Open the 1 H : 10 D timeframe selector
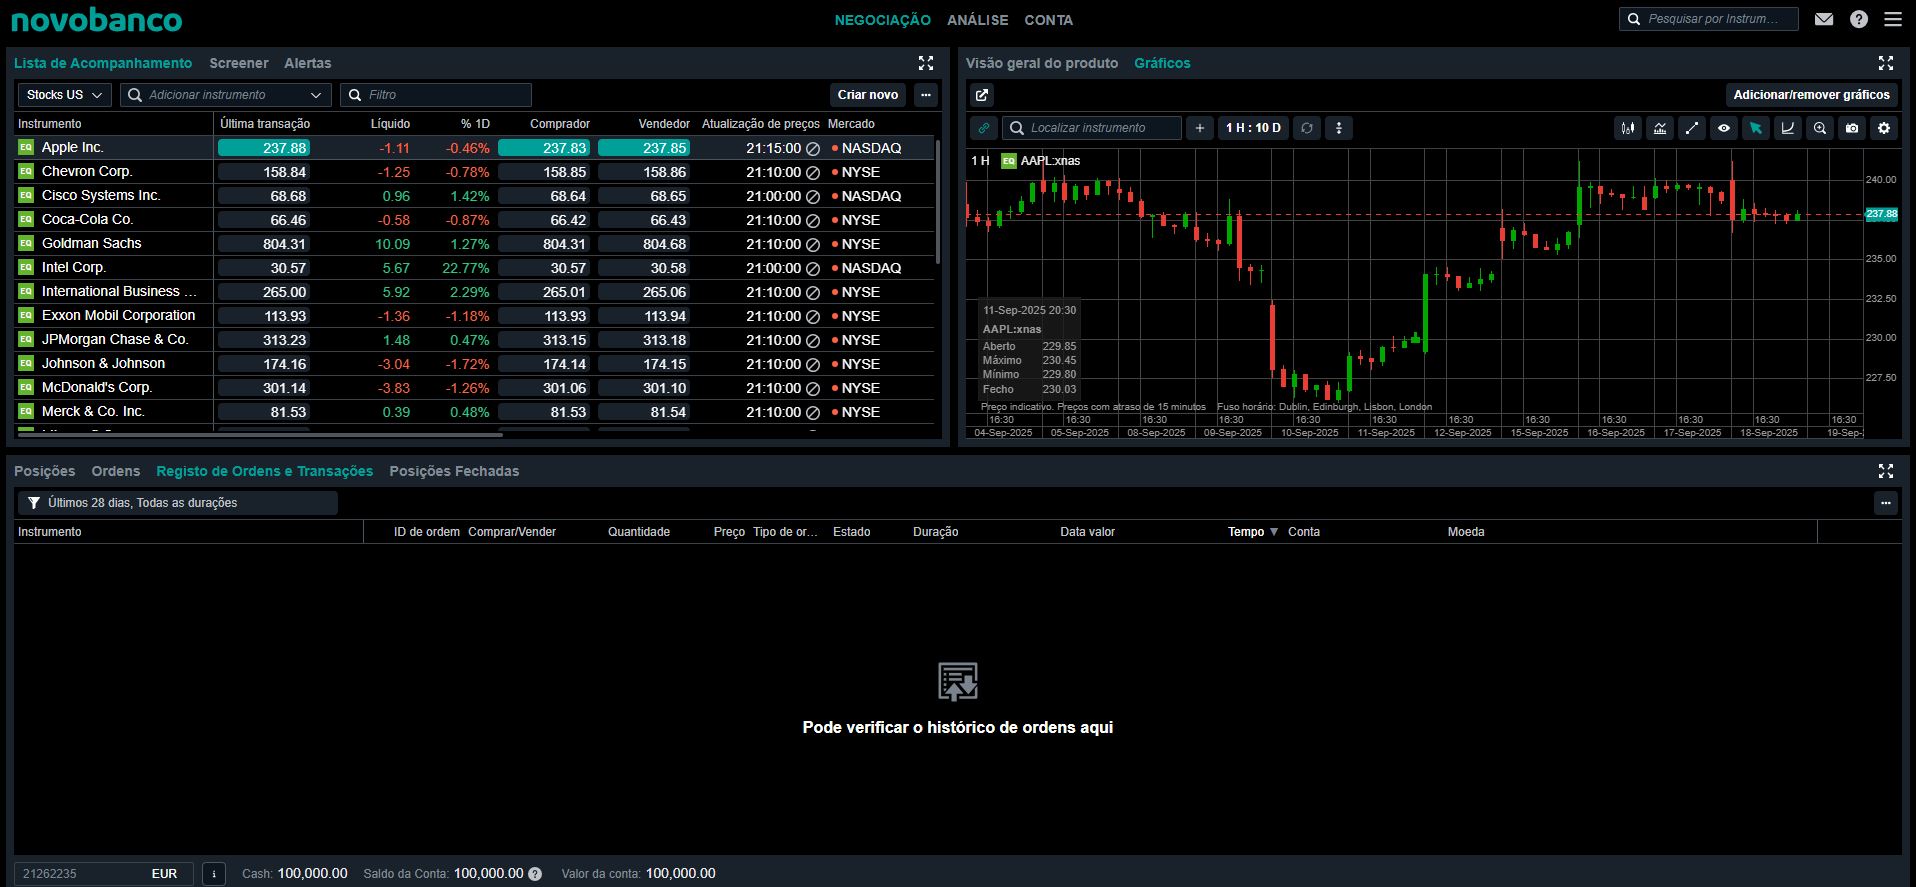 1253,128
